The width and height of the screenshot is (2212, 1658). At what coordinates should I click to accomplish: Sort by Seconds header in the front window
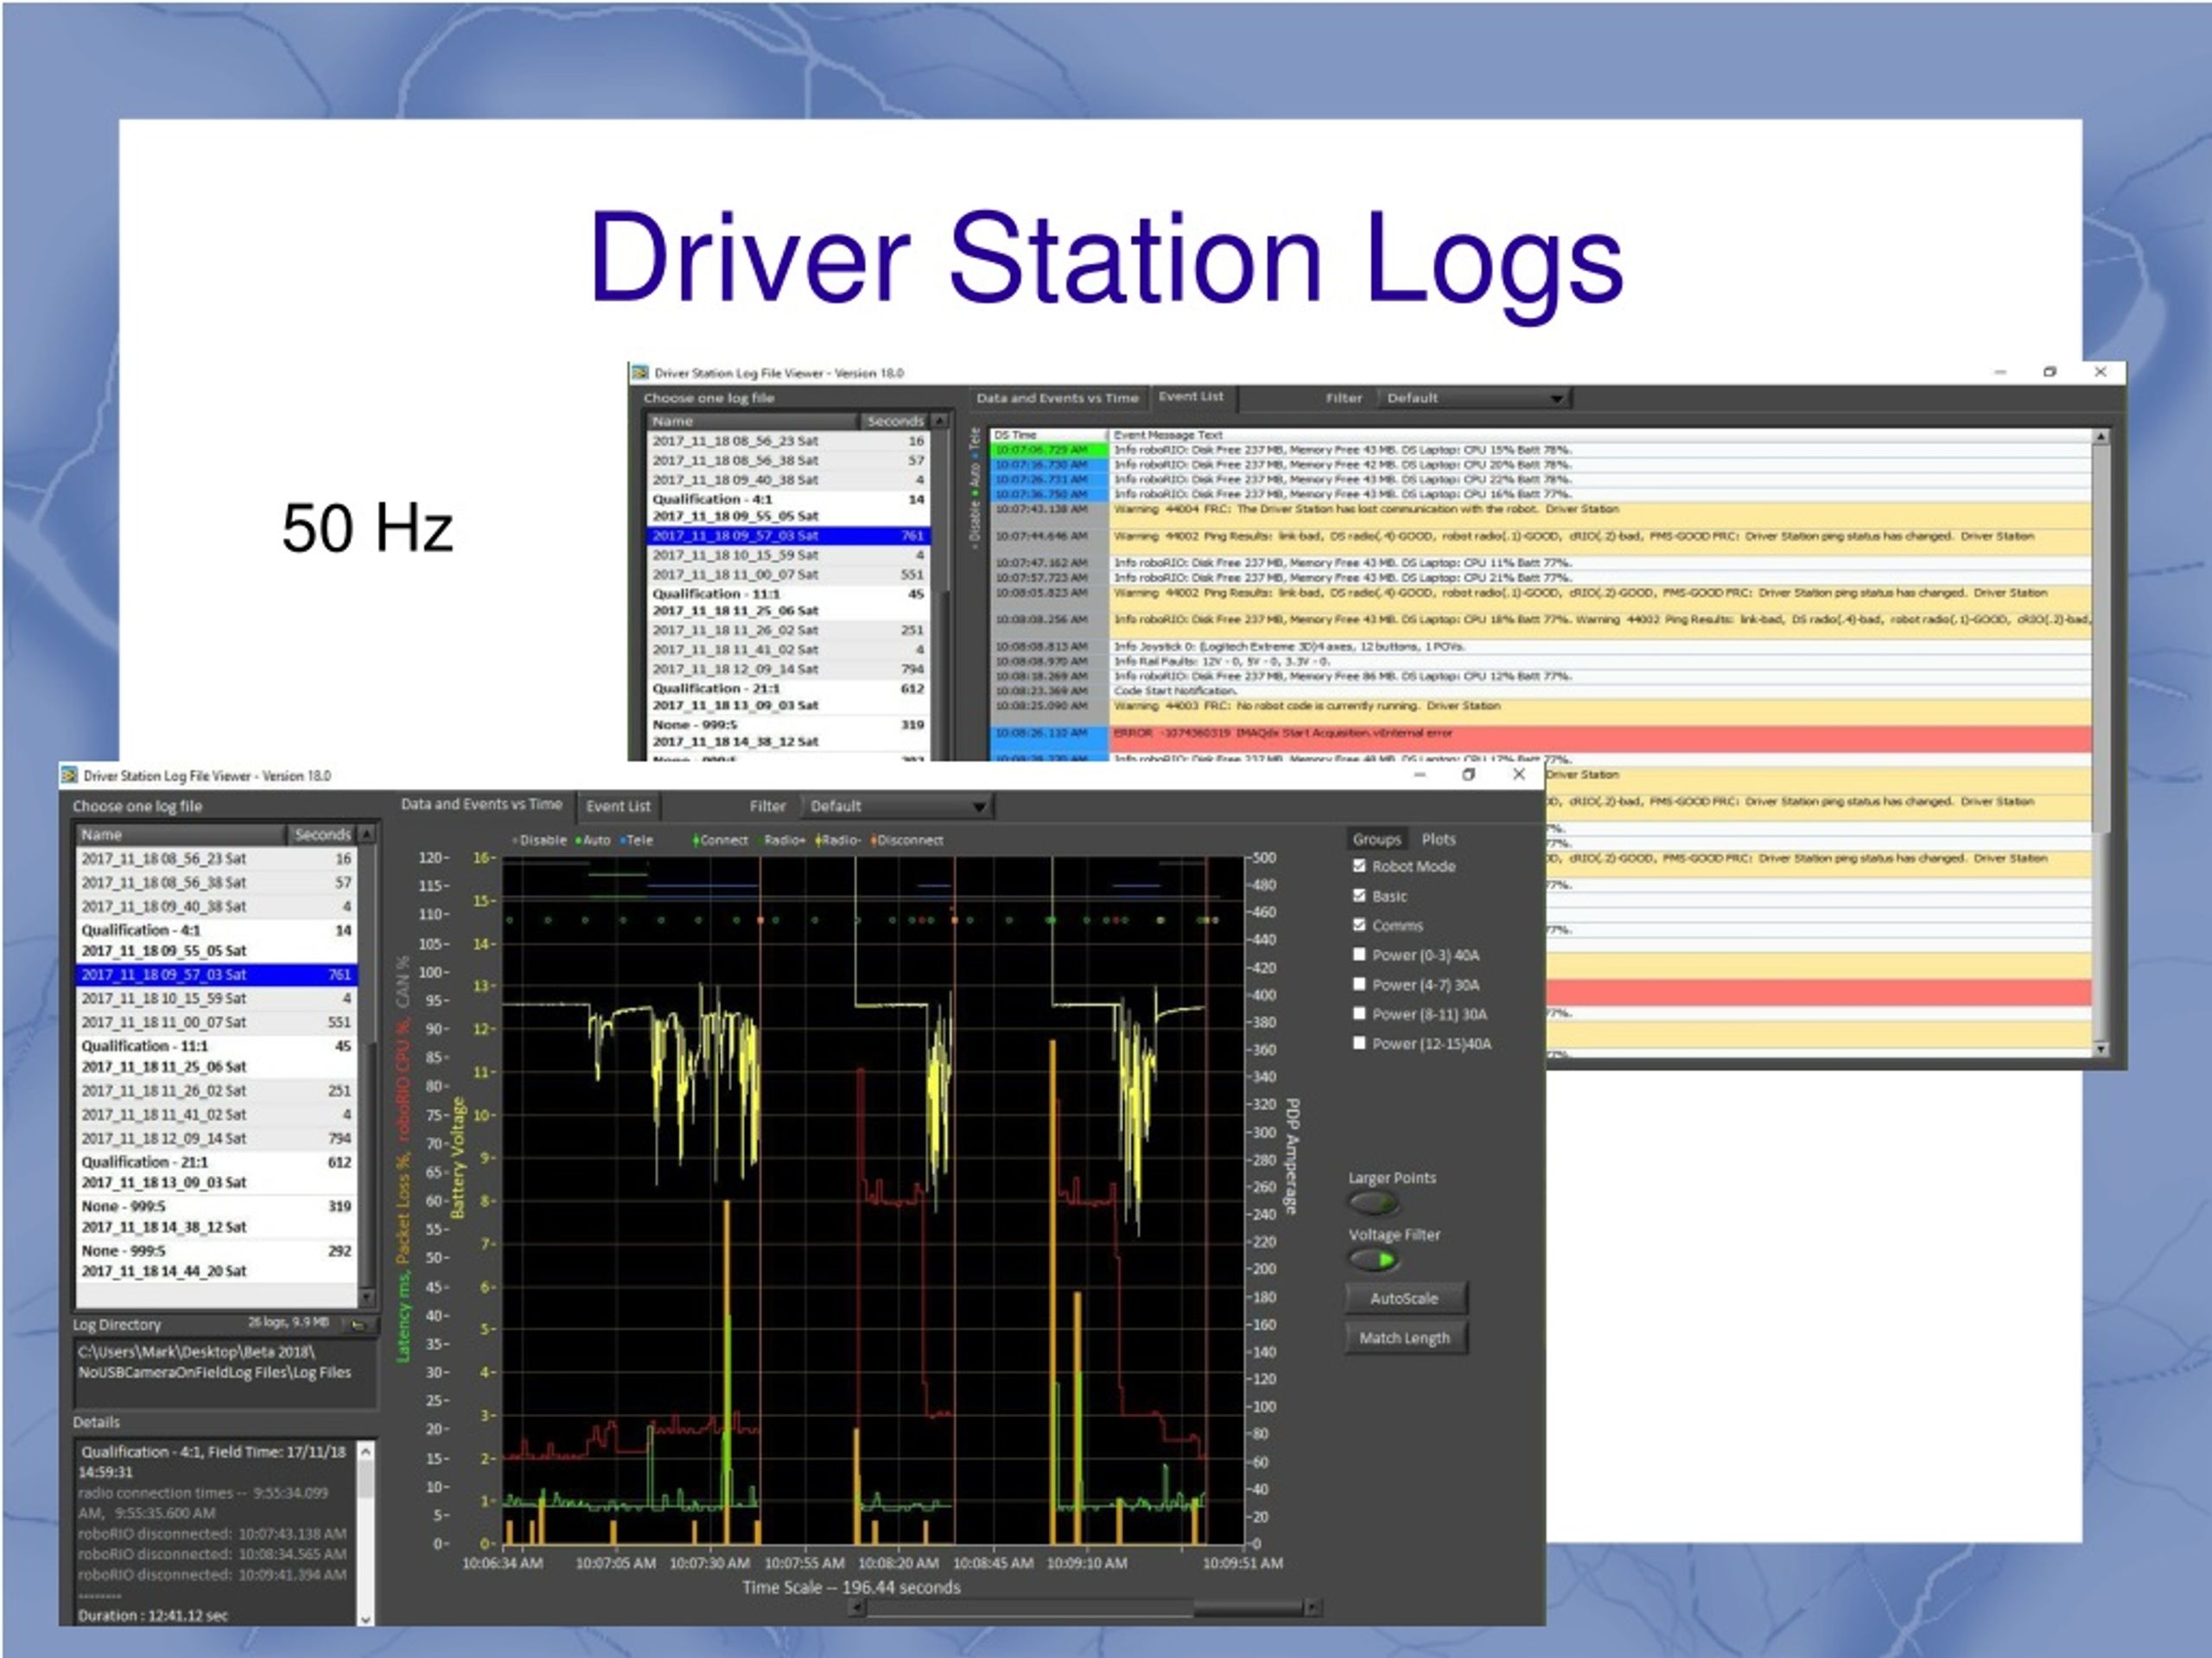coord(322,834)
